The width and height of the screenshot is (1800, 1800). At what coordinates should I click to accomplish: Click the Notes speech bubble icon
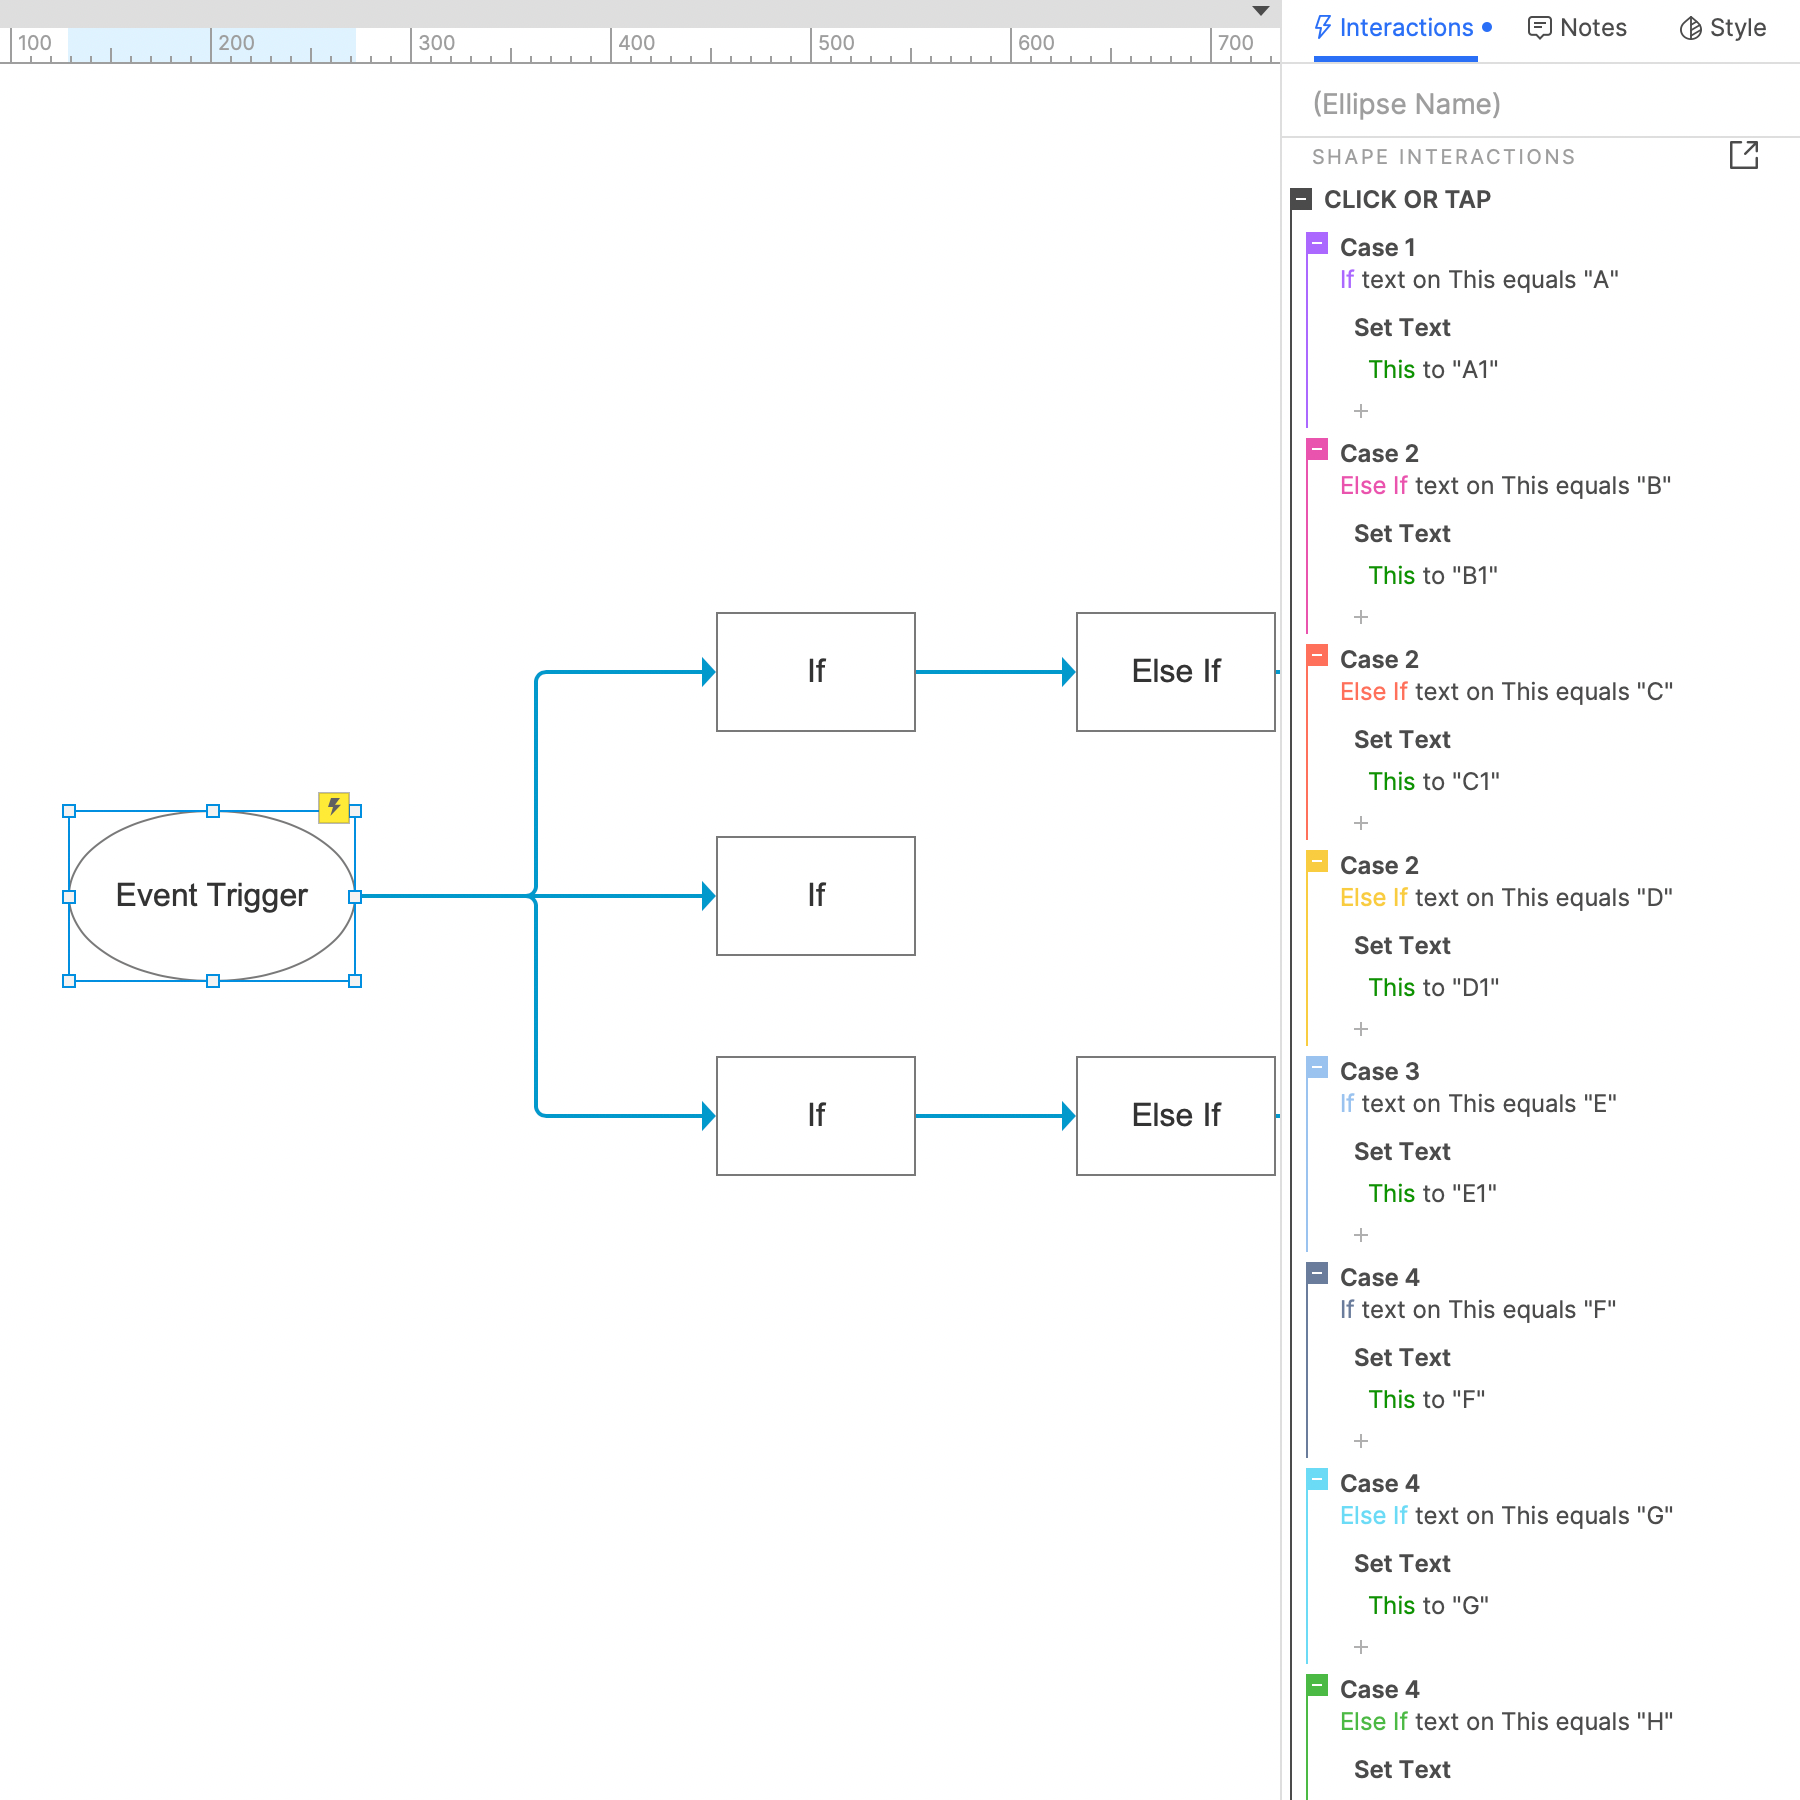coord(1540,27)
